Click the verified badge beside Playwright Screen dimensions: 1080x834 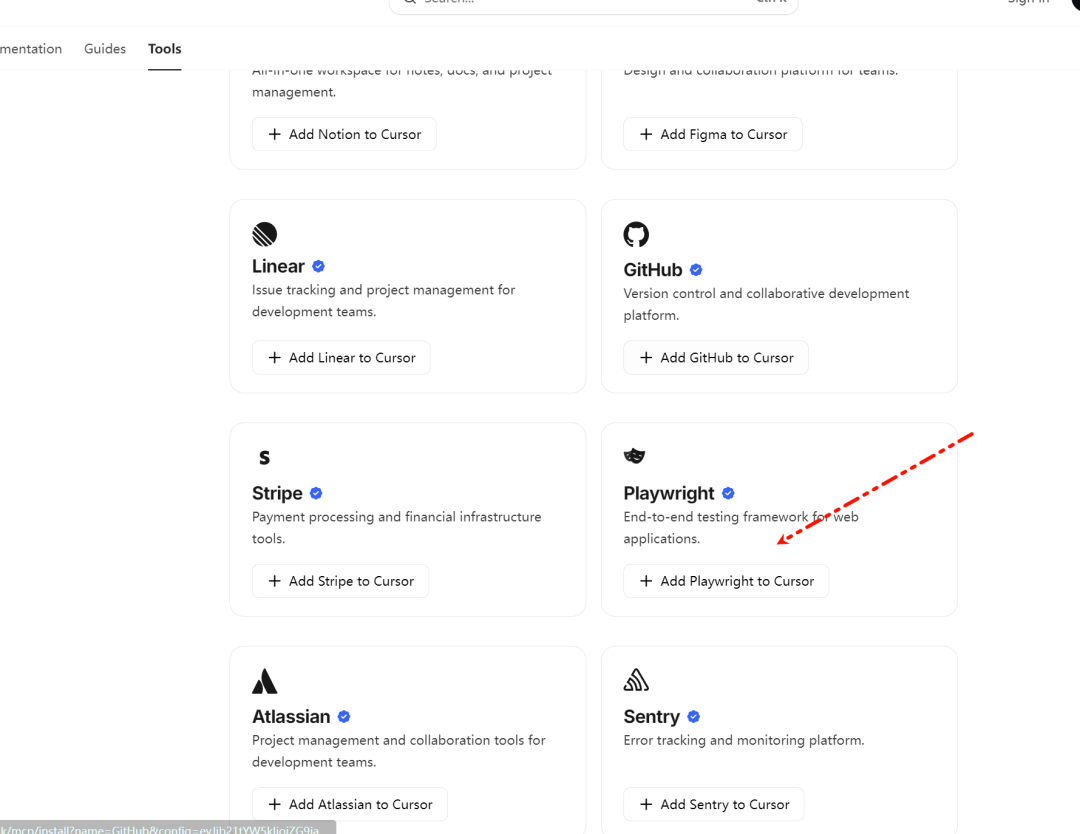(728, 493)
